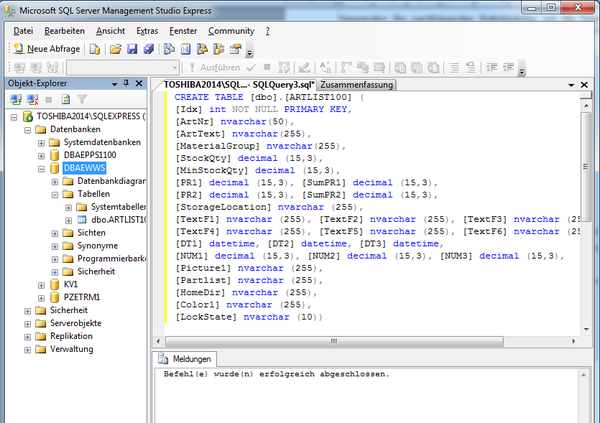
Task: Select the Synonyme folder
Action: pyautogui.click(x=98, y=246)
